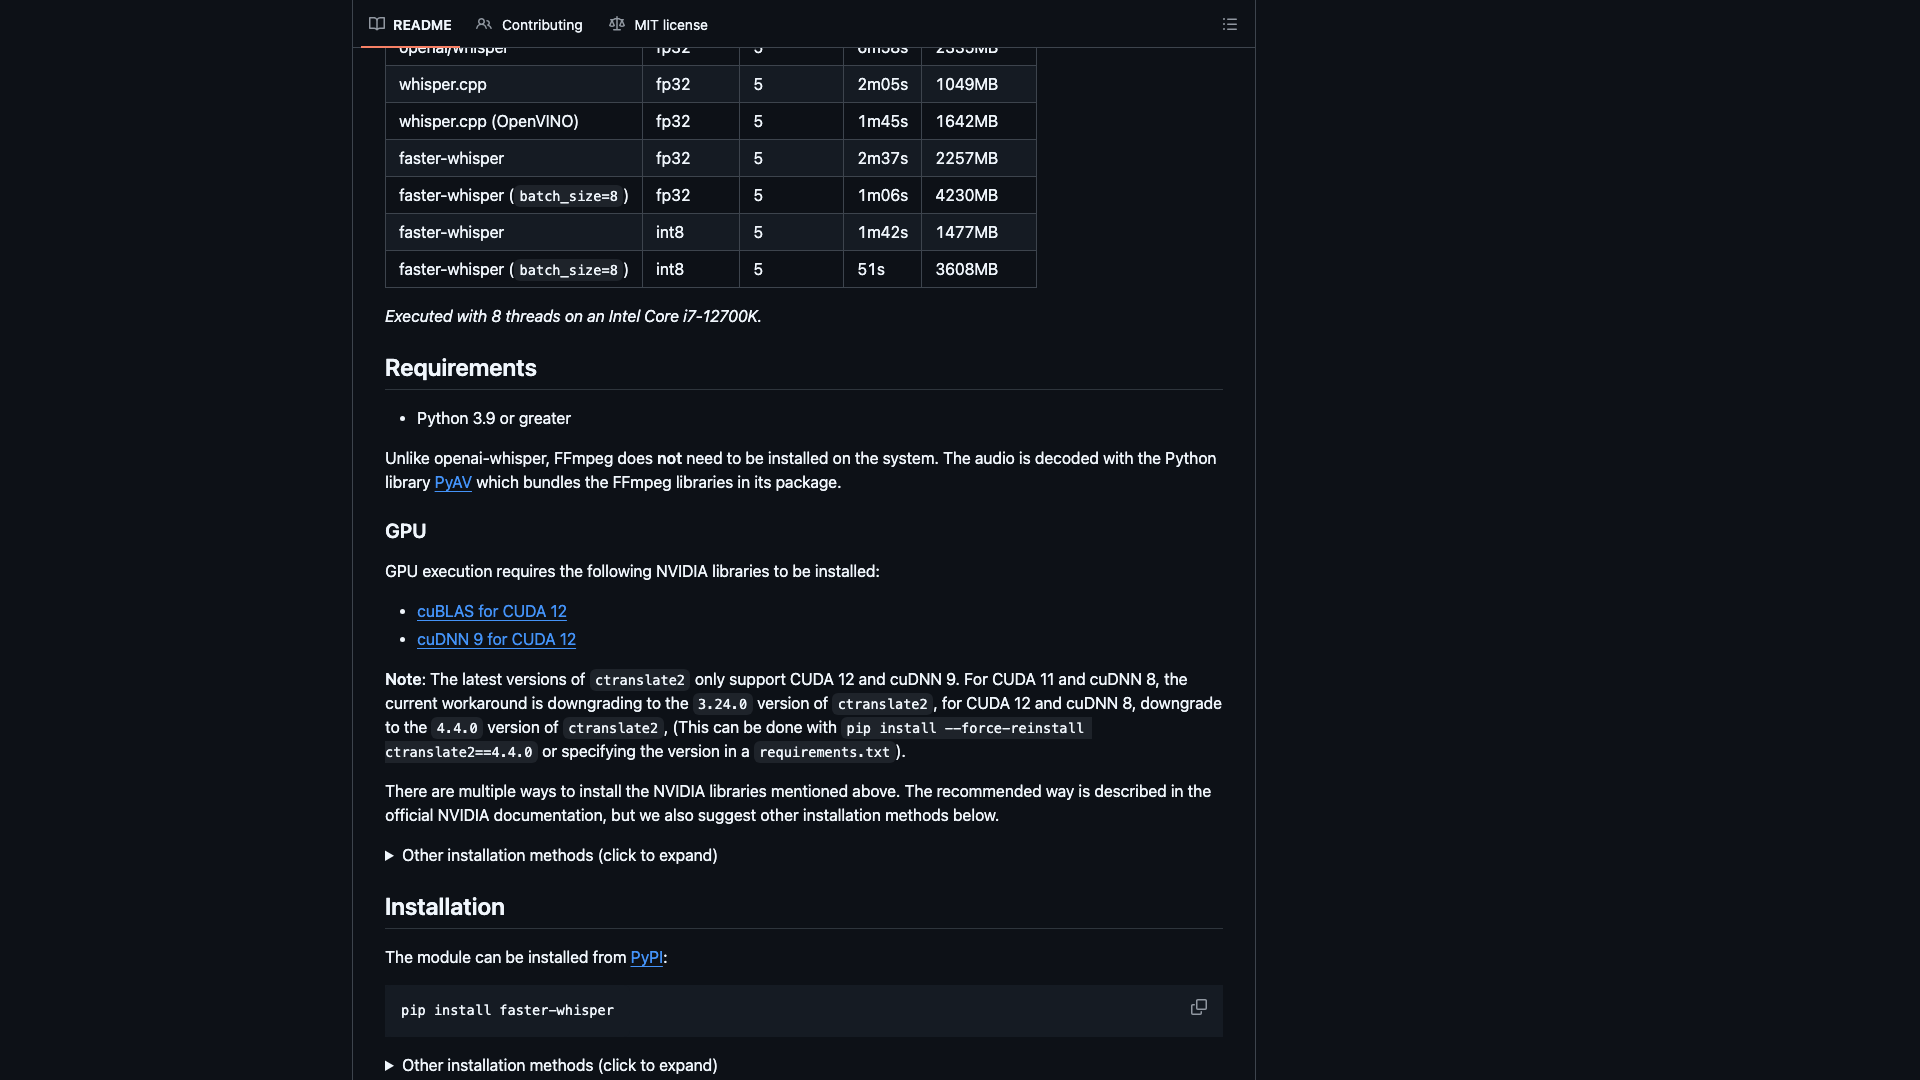Click the 1m45s time cell
Screen dimensions: 1920x1080
(x=882, y=121)
